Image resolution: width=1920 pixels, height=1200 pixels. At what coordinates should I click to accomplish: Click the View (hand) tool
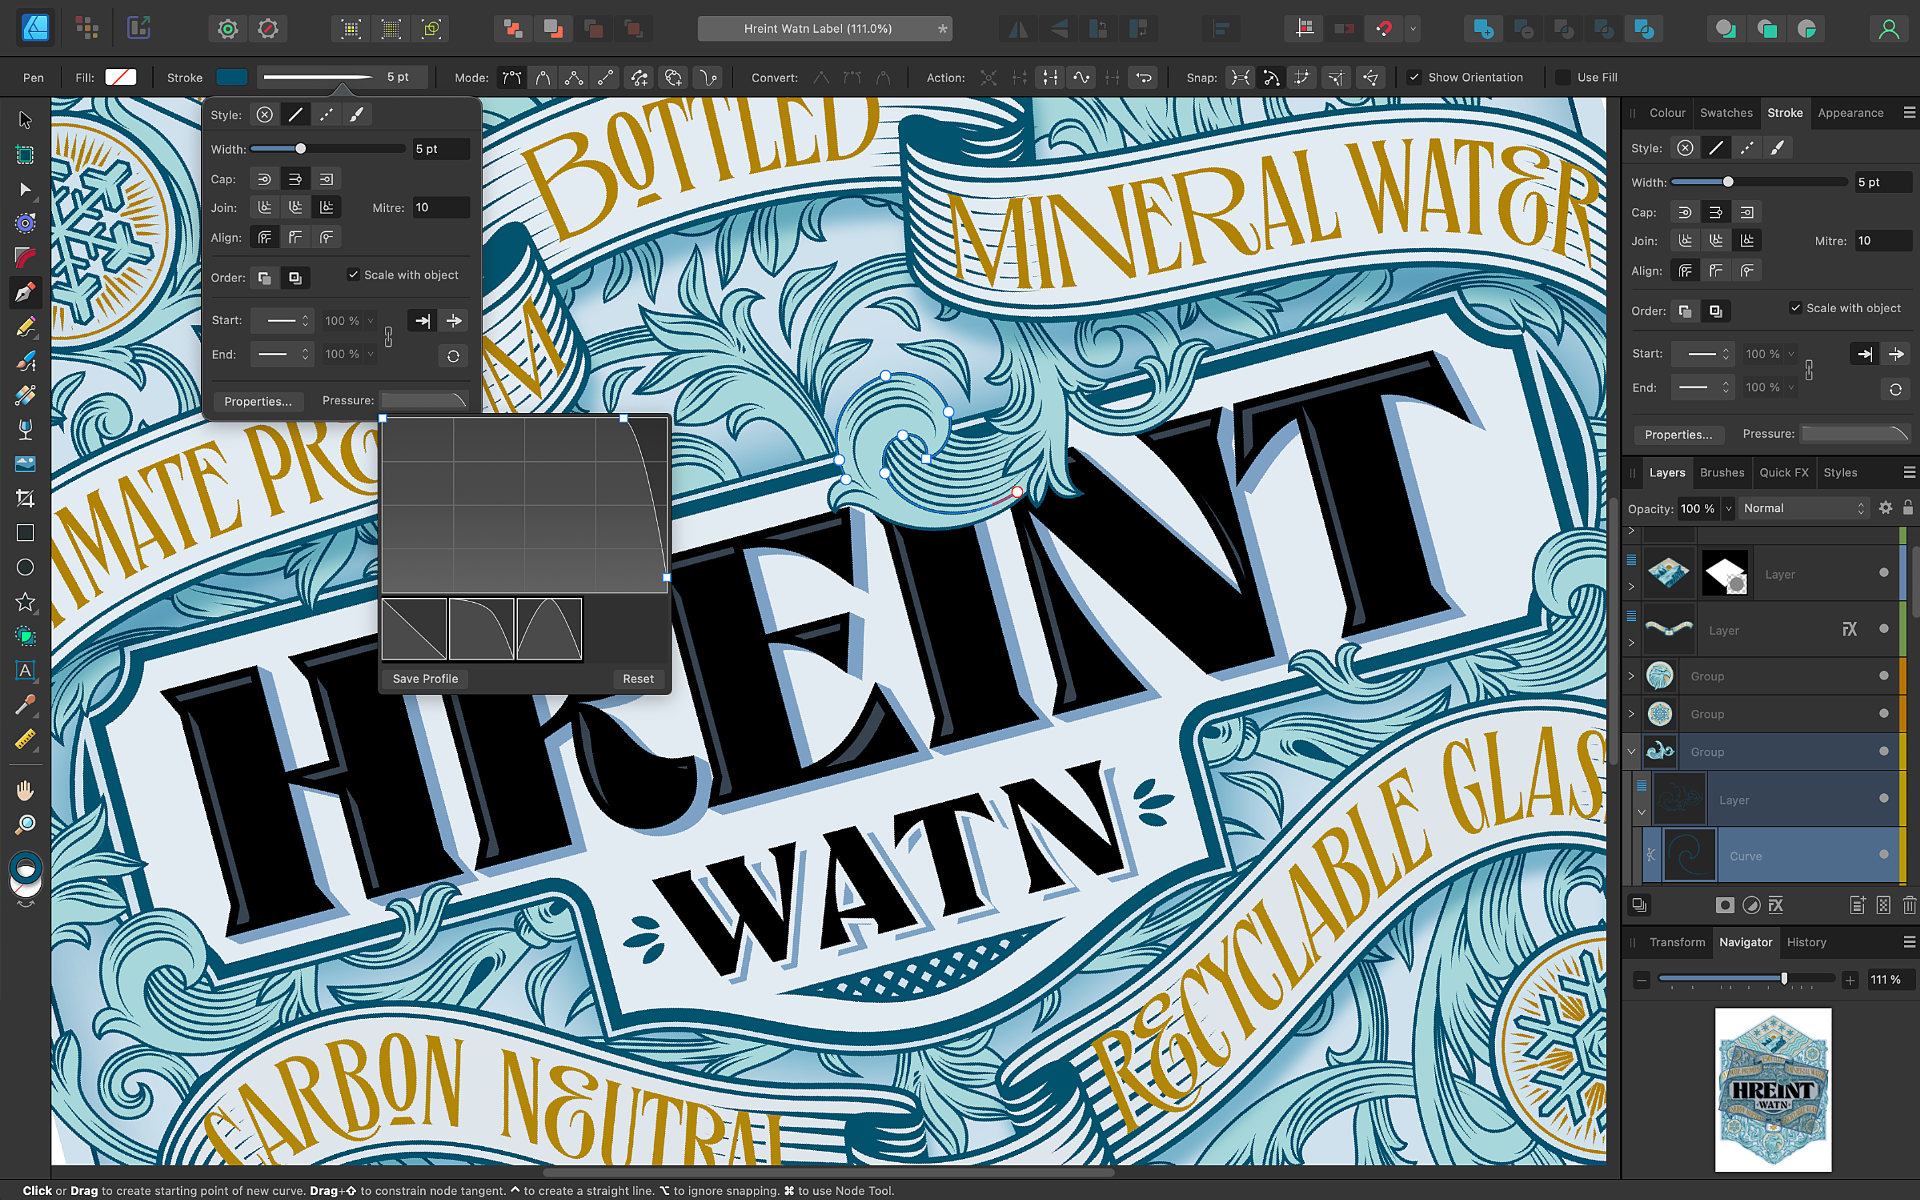coord(25,791)
